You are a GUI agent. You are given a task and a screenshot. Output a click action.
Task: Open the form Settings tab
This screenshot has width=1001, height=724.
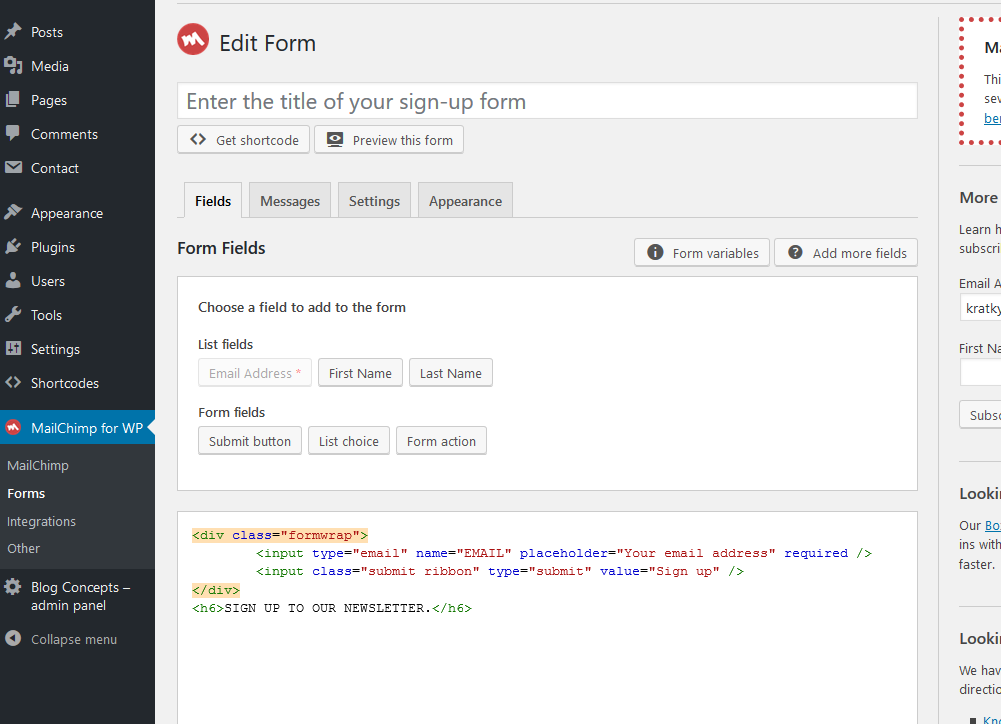(x=374, y=201)
